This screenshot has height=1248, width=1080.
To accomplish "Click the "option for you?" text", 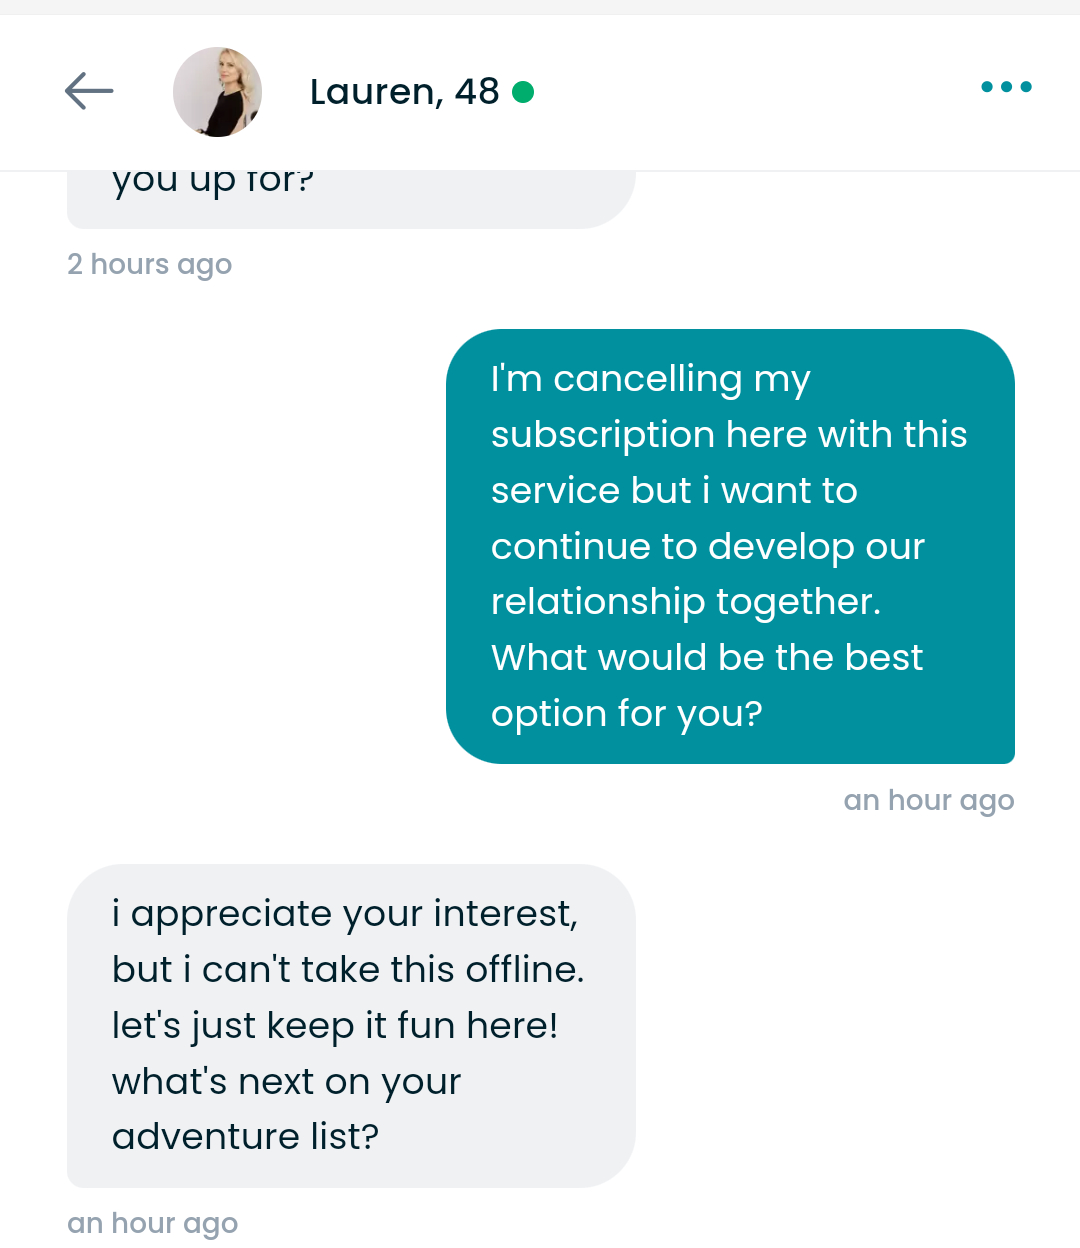I will (x=627, y=714).
